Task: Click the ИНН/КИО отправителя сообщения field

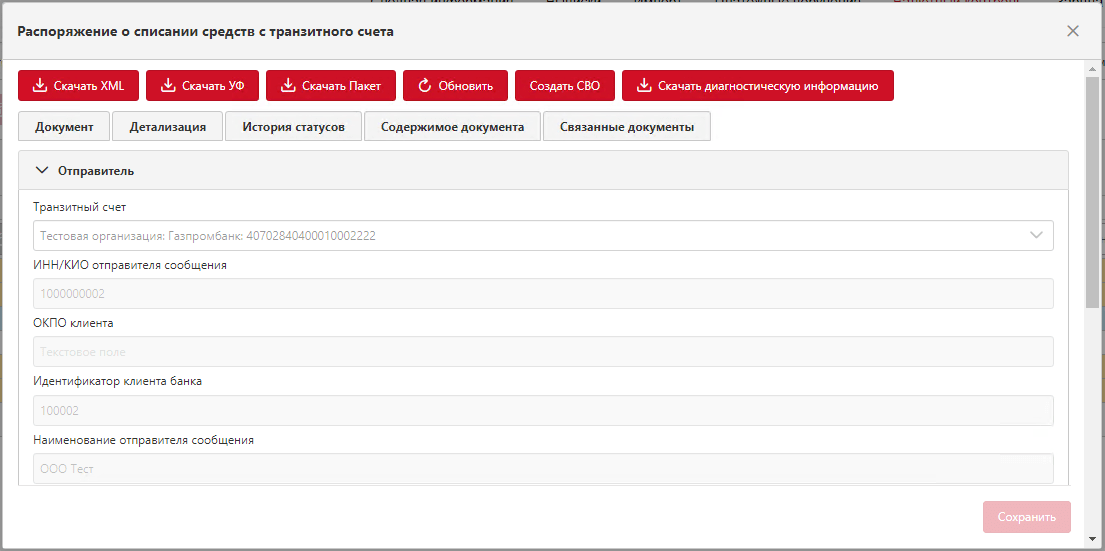Action: pyautogui.click(x=543, y=294)
